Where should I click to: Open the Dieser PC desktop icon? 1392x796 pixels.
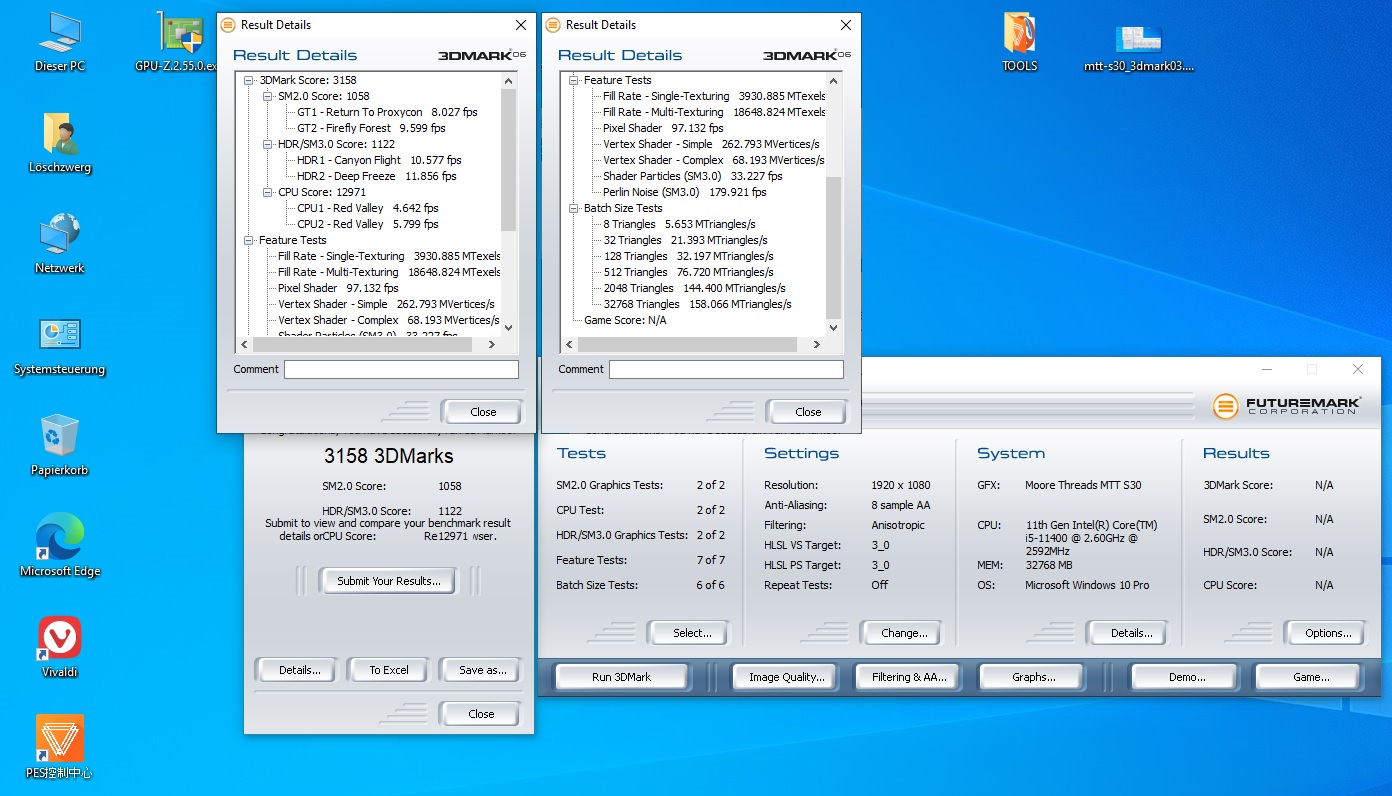60,42
